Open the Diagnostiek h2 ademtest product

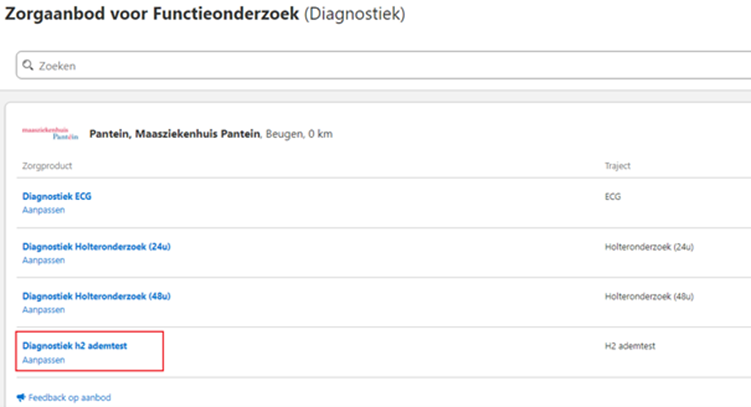[75, 346]
